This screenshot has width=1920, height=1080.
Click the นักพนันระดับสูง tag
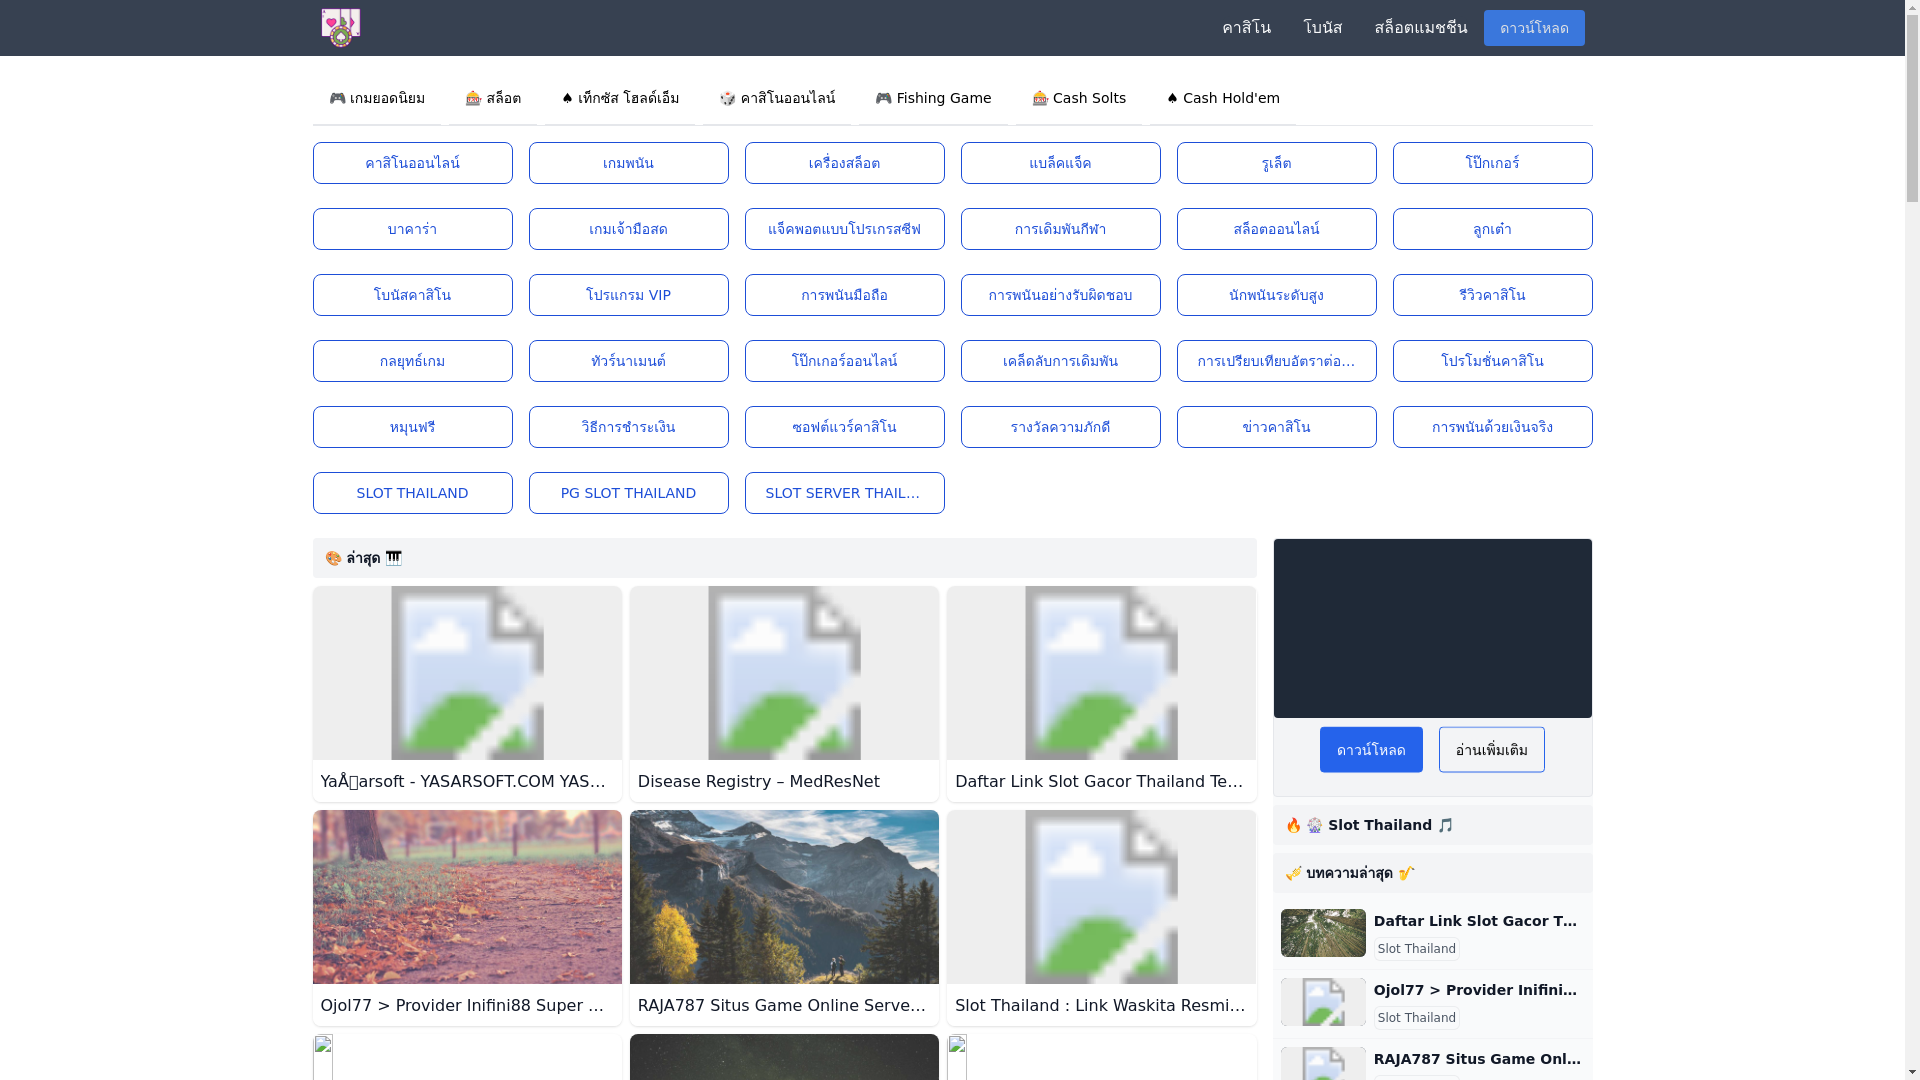coord(1277,295)
